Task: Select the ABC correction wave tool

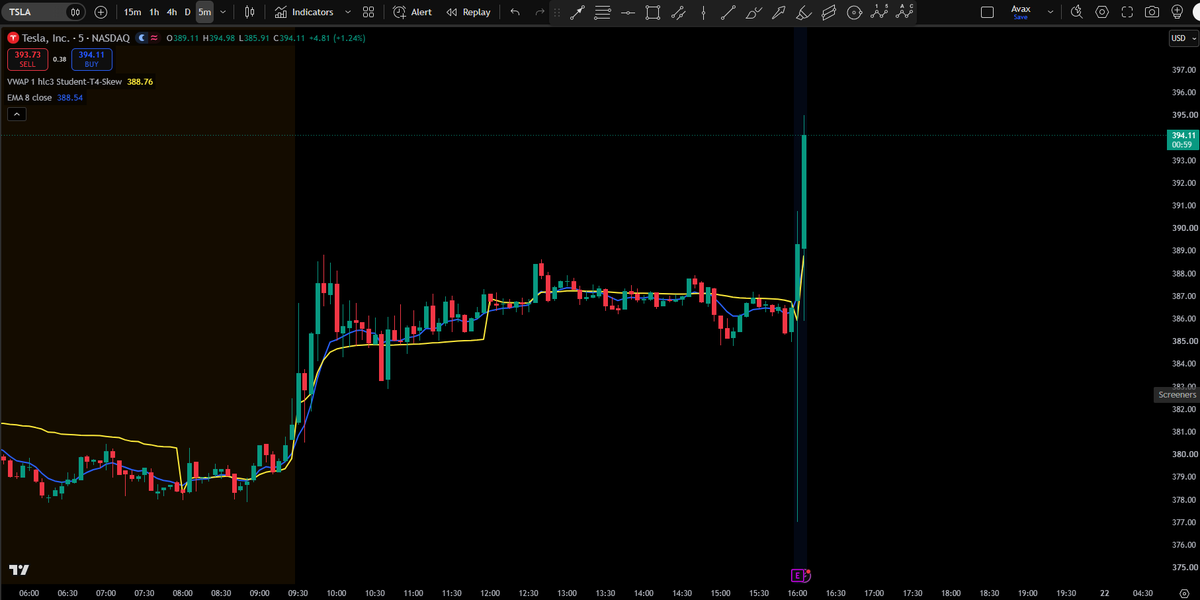Action: click(904, 12)
